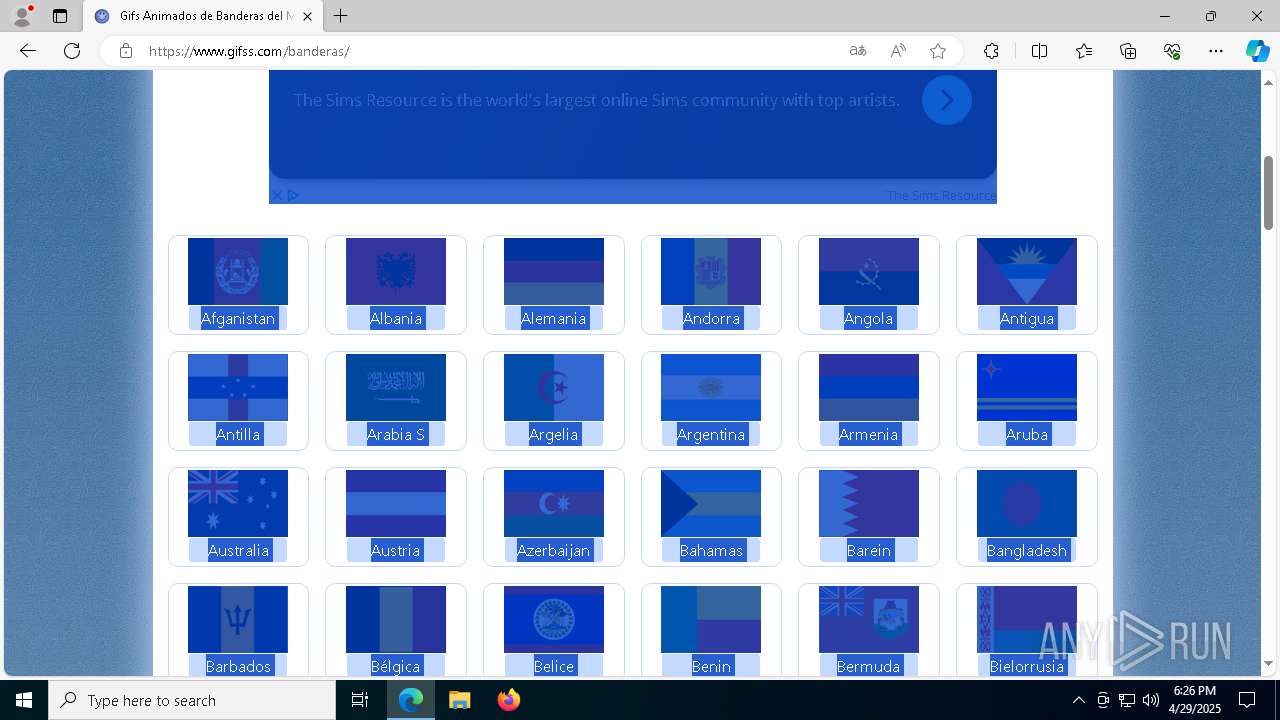Show hidden system tray icons
Viewport: 1280px width, 720px height.
[1078, 700]
